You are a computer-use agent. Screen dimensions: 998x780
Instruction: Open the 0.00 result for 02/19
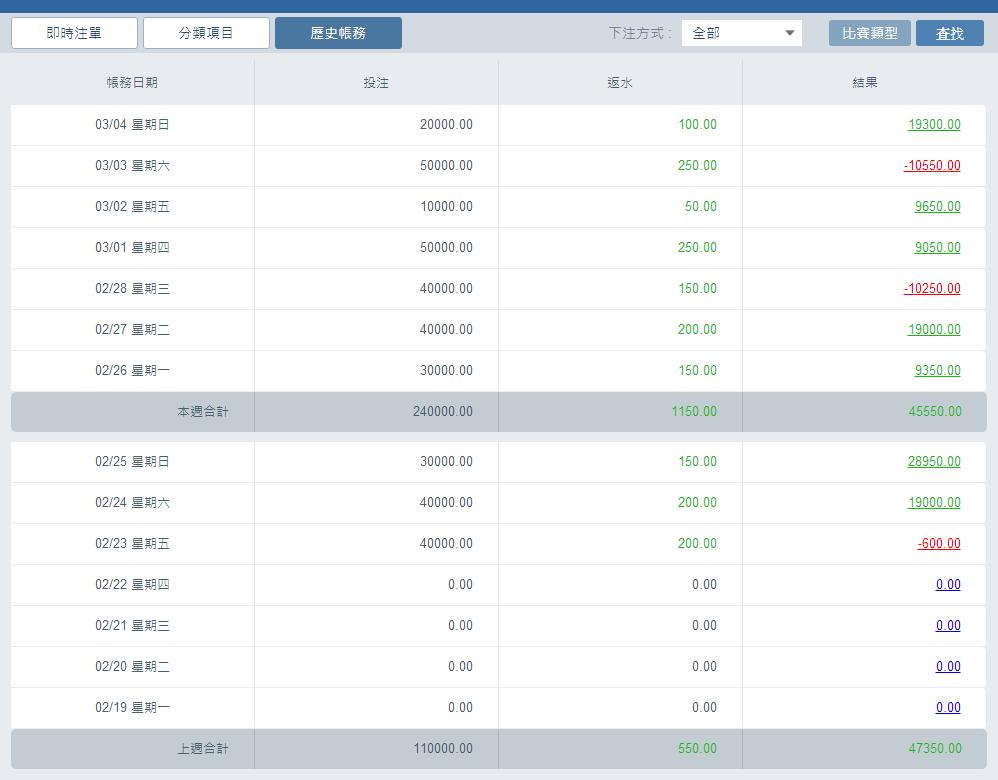(947, 708)
